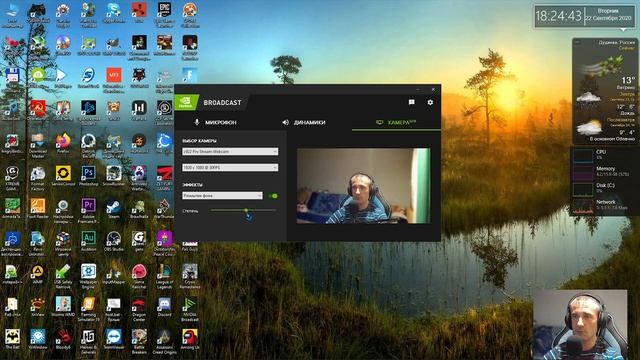Open League of Legends desktop icon

tap(164, 276)
